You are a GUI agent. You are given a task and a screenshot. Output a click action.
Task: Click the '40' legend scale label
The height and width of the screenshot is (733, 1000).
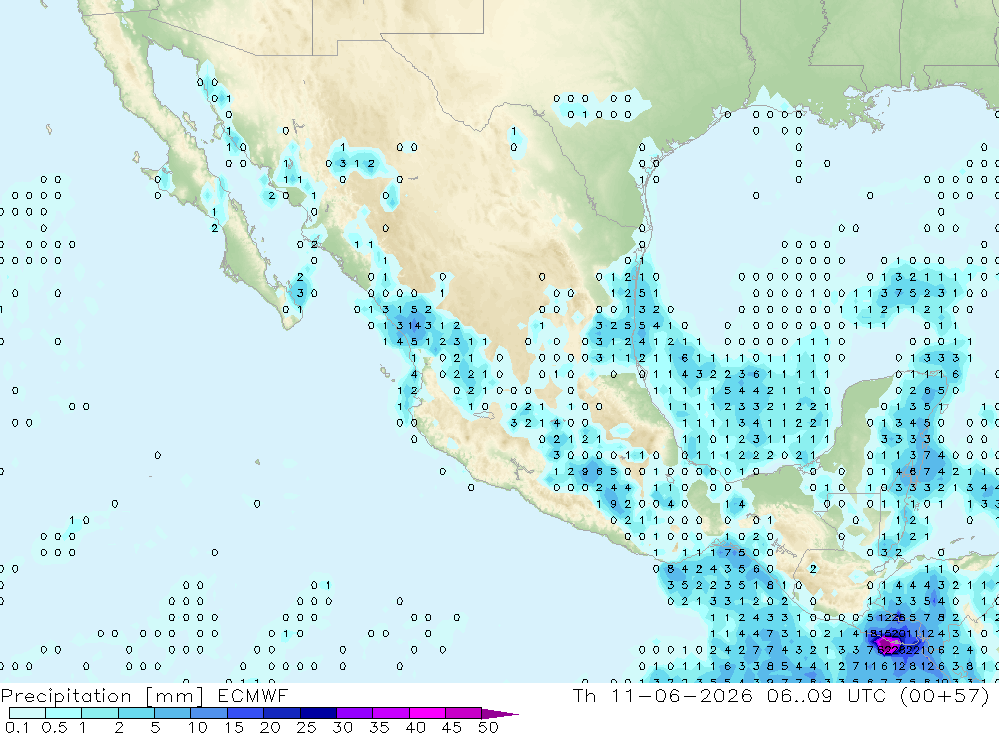point(415,727)
